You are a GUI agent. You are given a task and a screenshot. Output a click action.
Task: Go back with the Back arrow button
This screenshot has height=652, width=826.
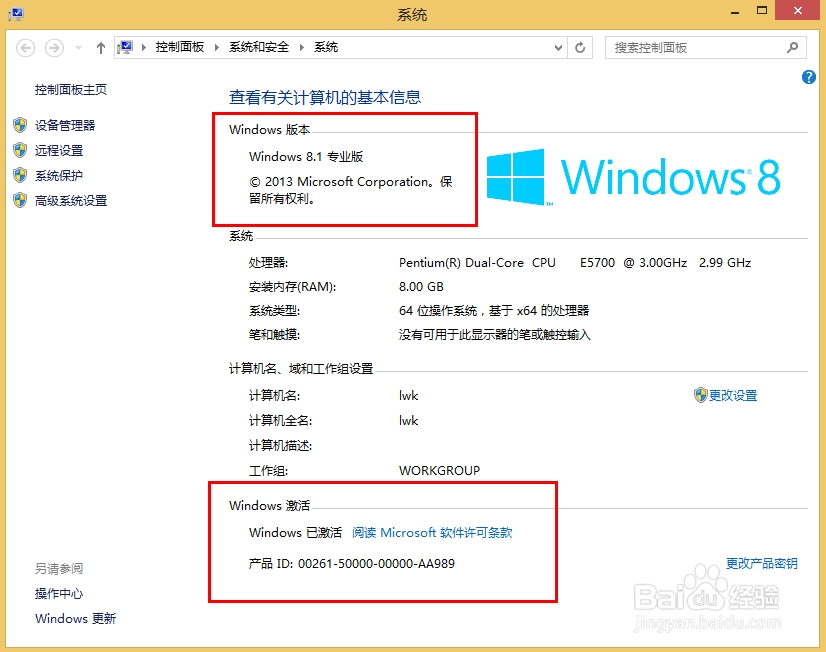(x=25, y=48)
